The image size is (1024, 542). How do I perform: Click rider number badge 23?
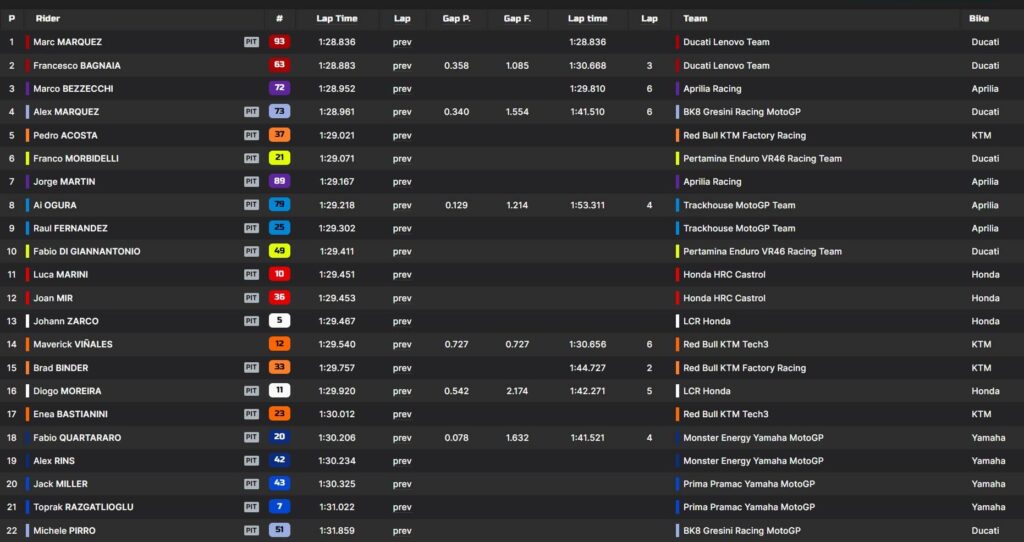tap(279, 414)
